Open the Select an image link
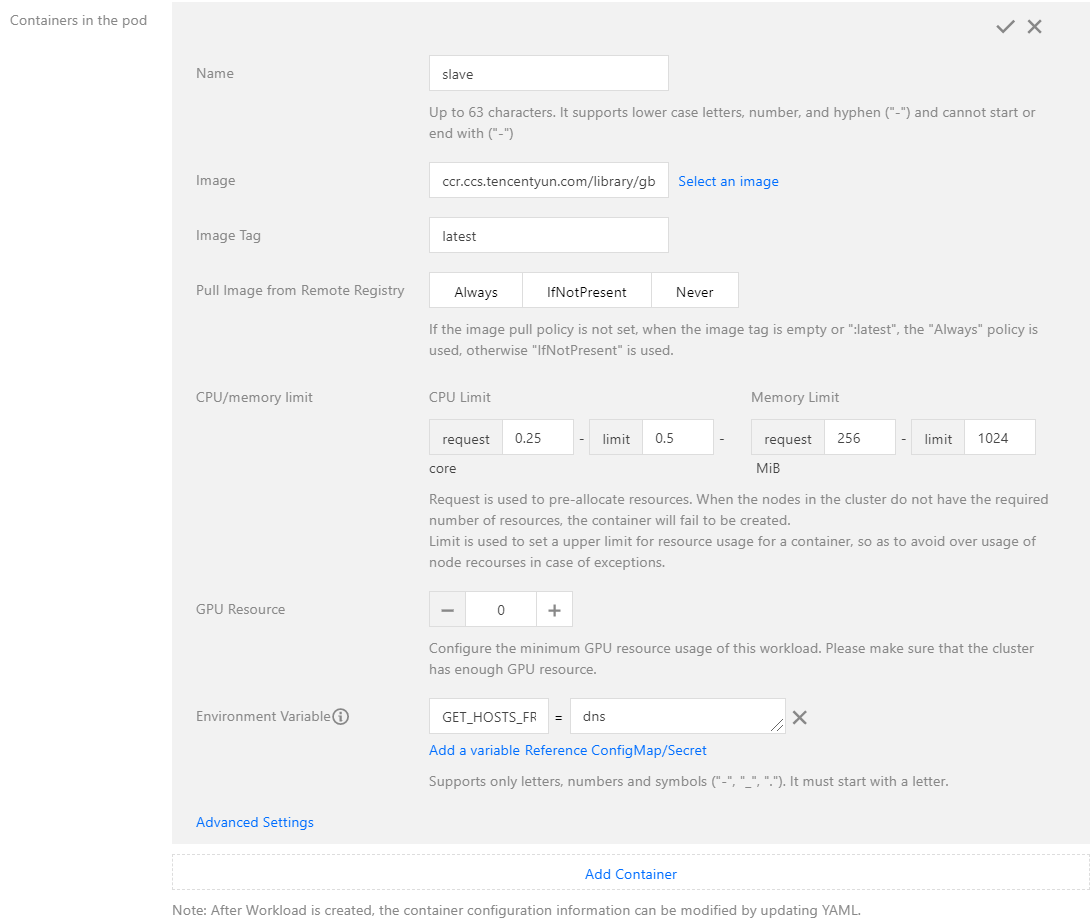 click(728, 181)
